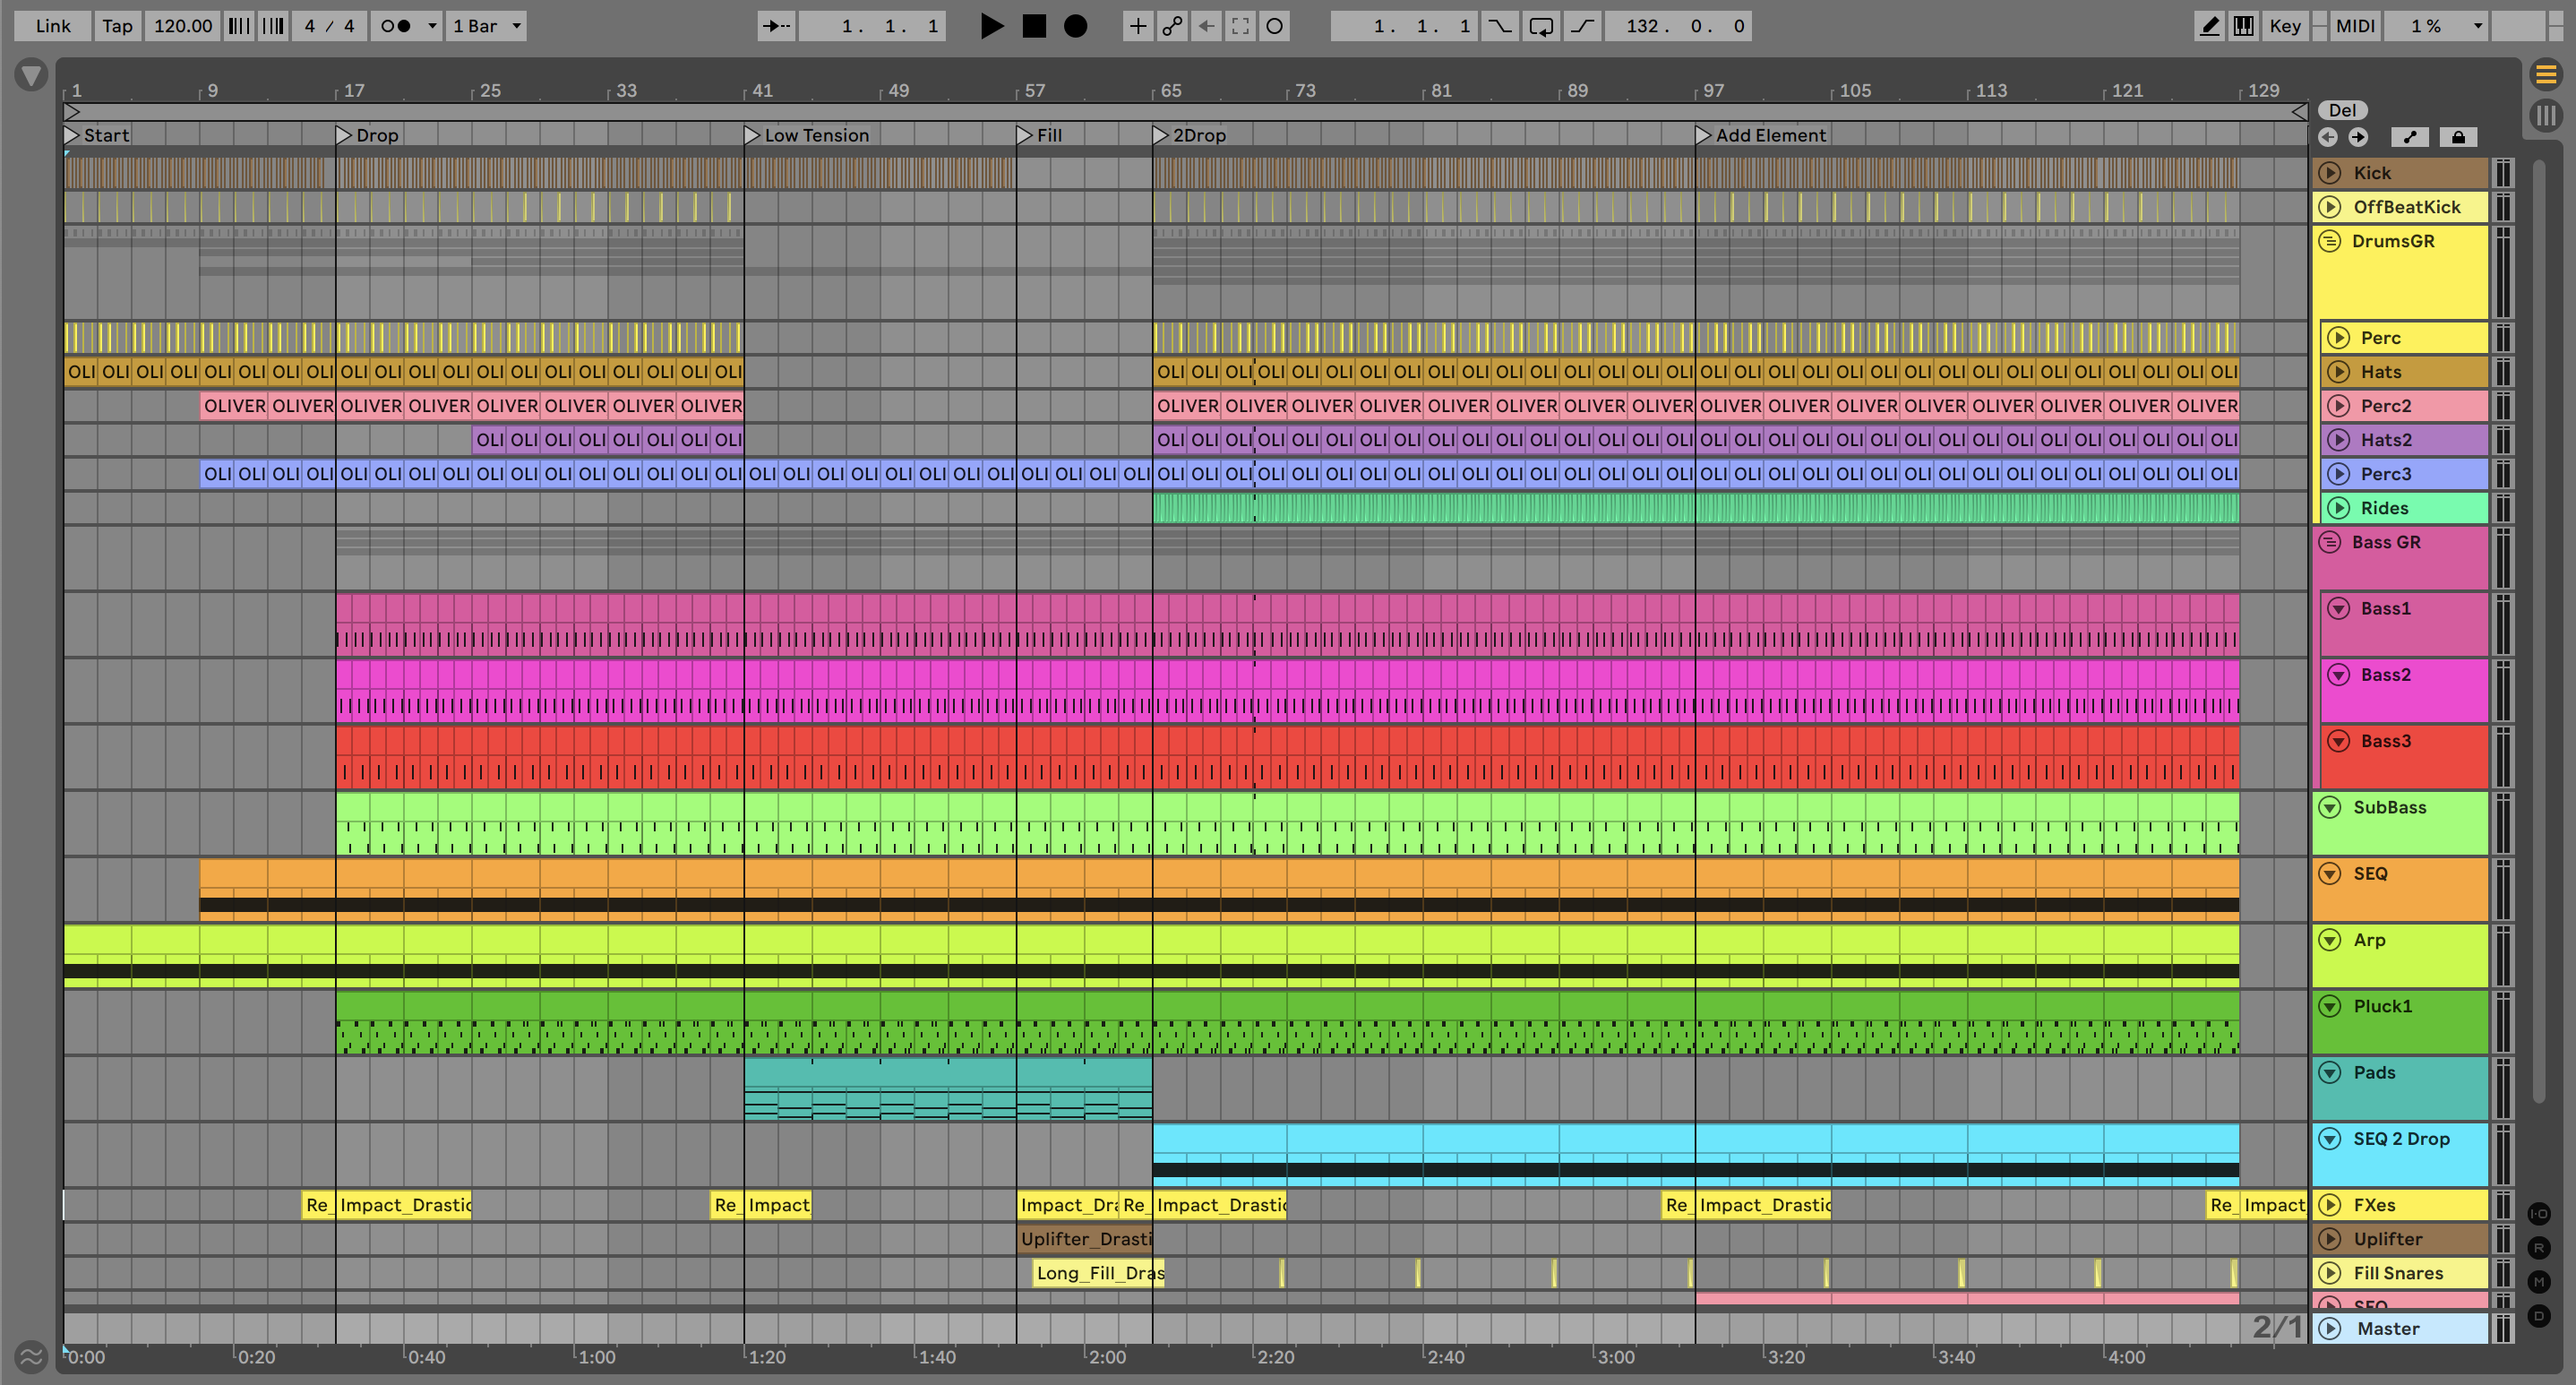The height and width of the screenshot is (1385, 2576).
Task: Toggle the computer MIDI keyboard icon
Action: point(2243,26)
